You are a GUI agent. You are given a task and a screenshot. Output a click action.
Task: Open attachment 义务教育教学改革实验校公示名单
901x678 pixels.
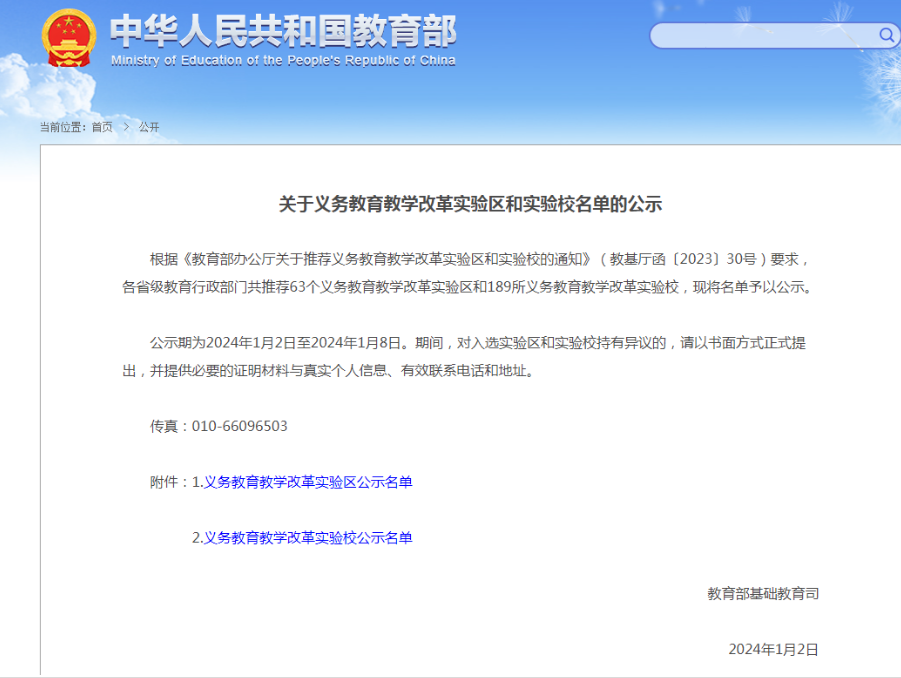(308, 538)
